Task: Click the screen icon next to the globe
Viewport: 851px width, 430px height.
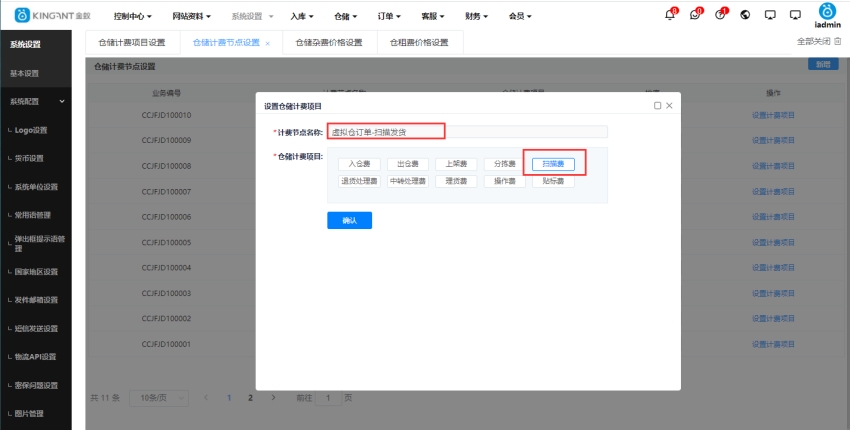Action: tap(770, 15)
